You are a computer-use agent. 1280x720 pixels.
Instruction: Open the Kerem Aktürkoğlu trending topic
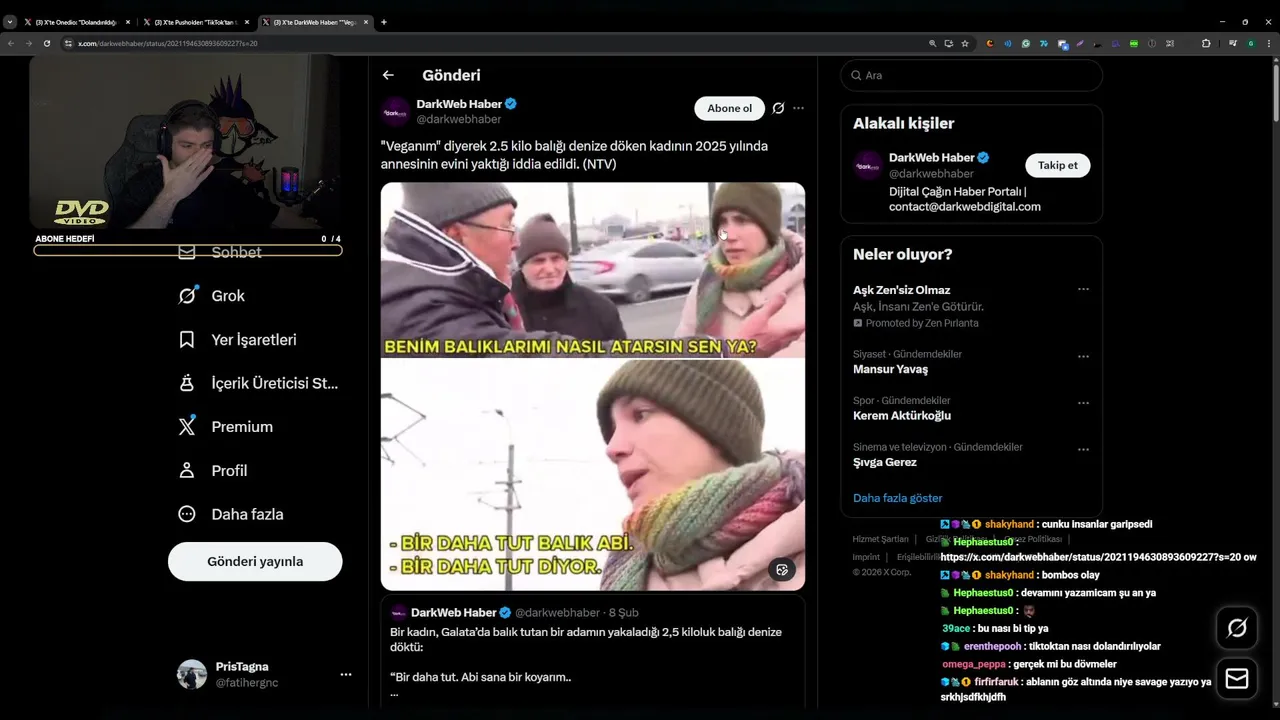click(x=902, y=416)
